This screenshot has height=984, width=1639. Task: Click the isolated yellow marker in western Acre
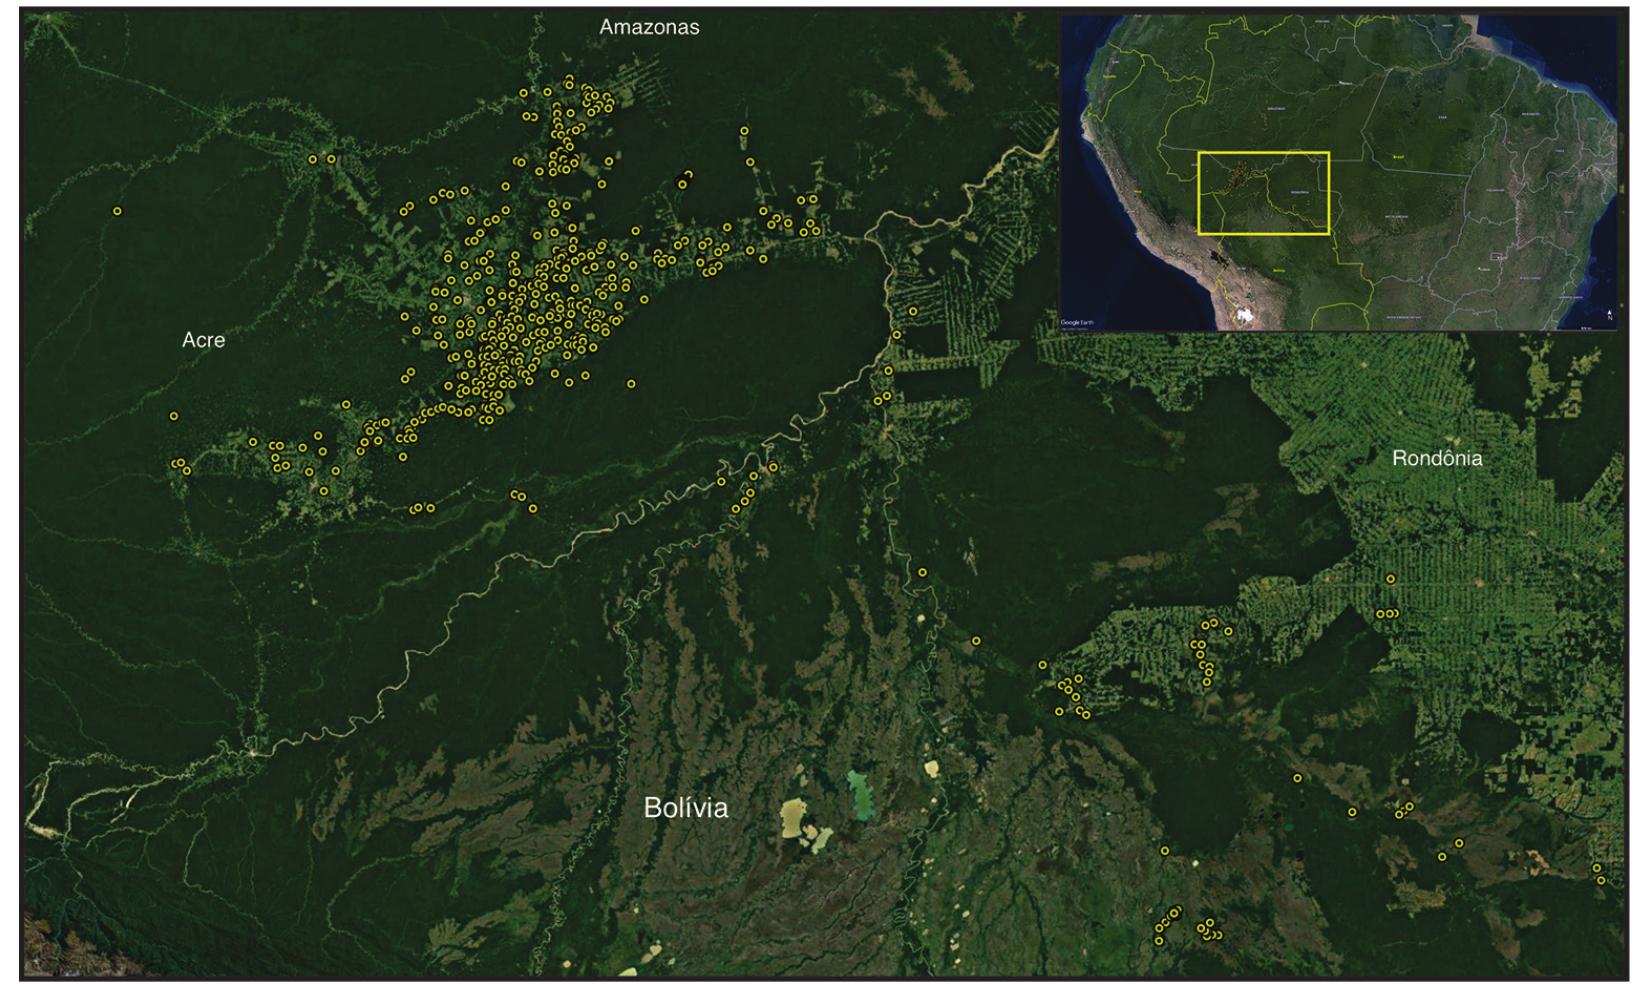tap(117, 211)
